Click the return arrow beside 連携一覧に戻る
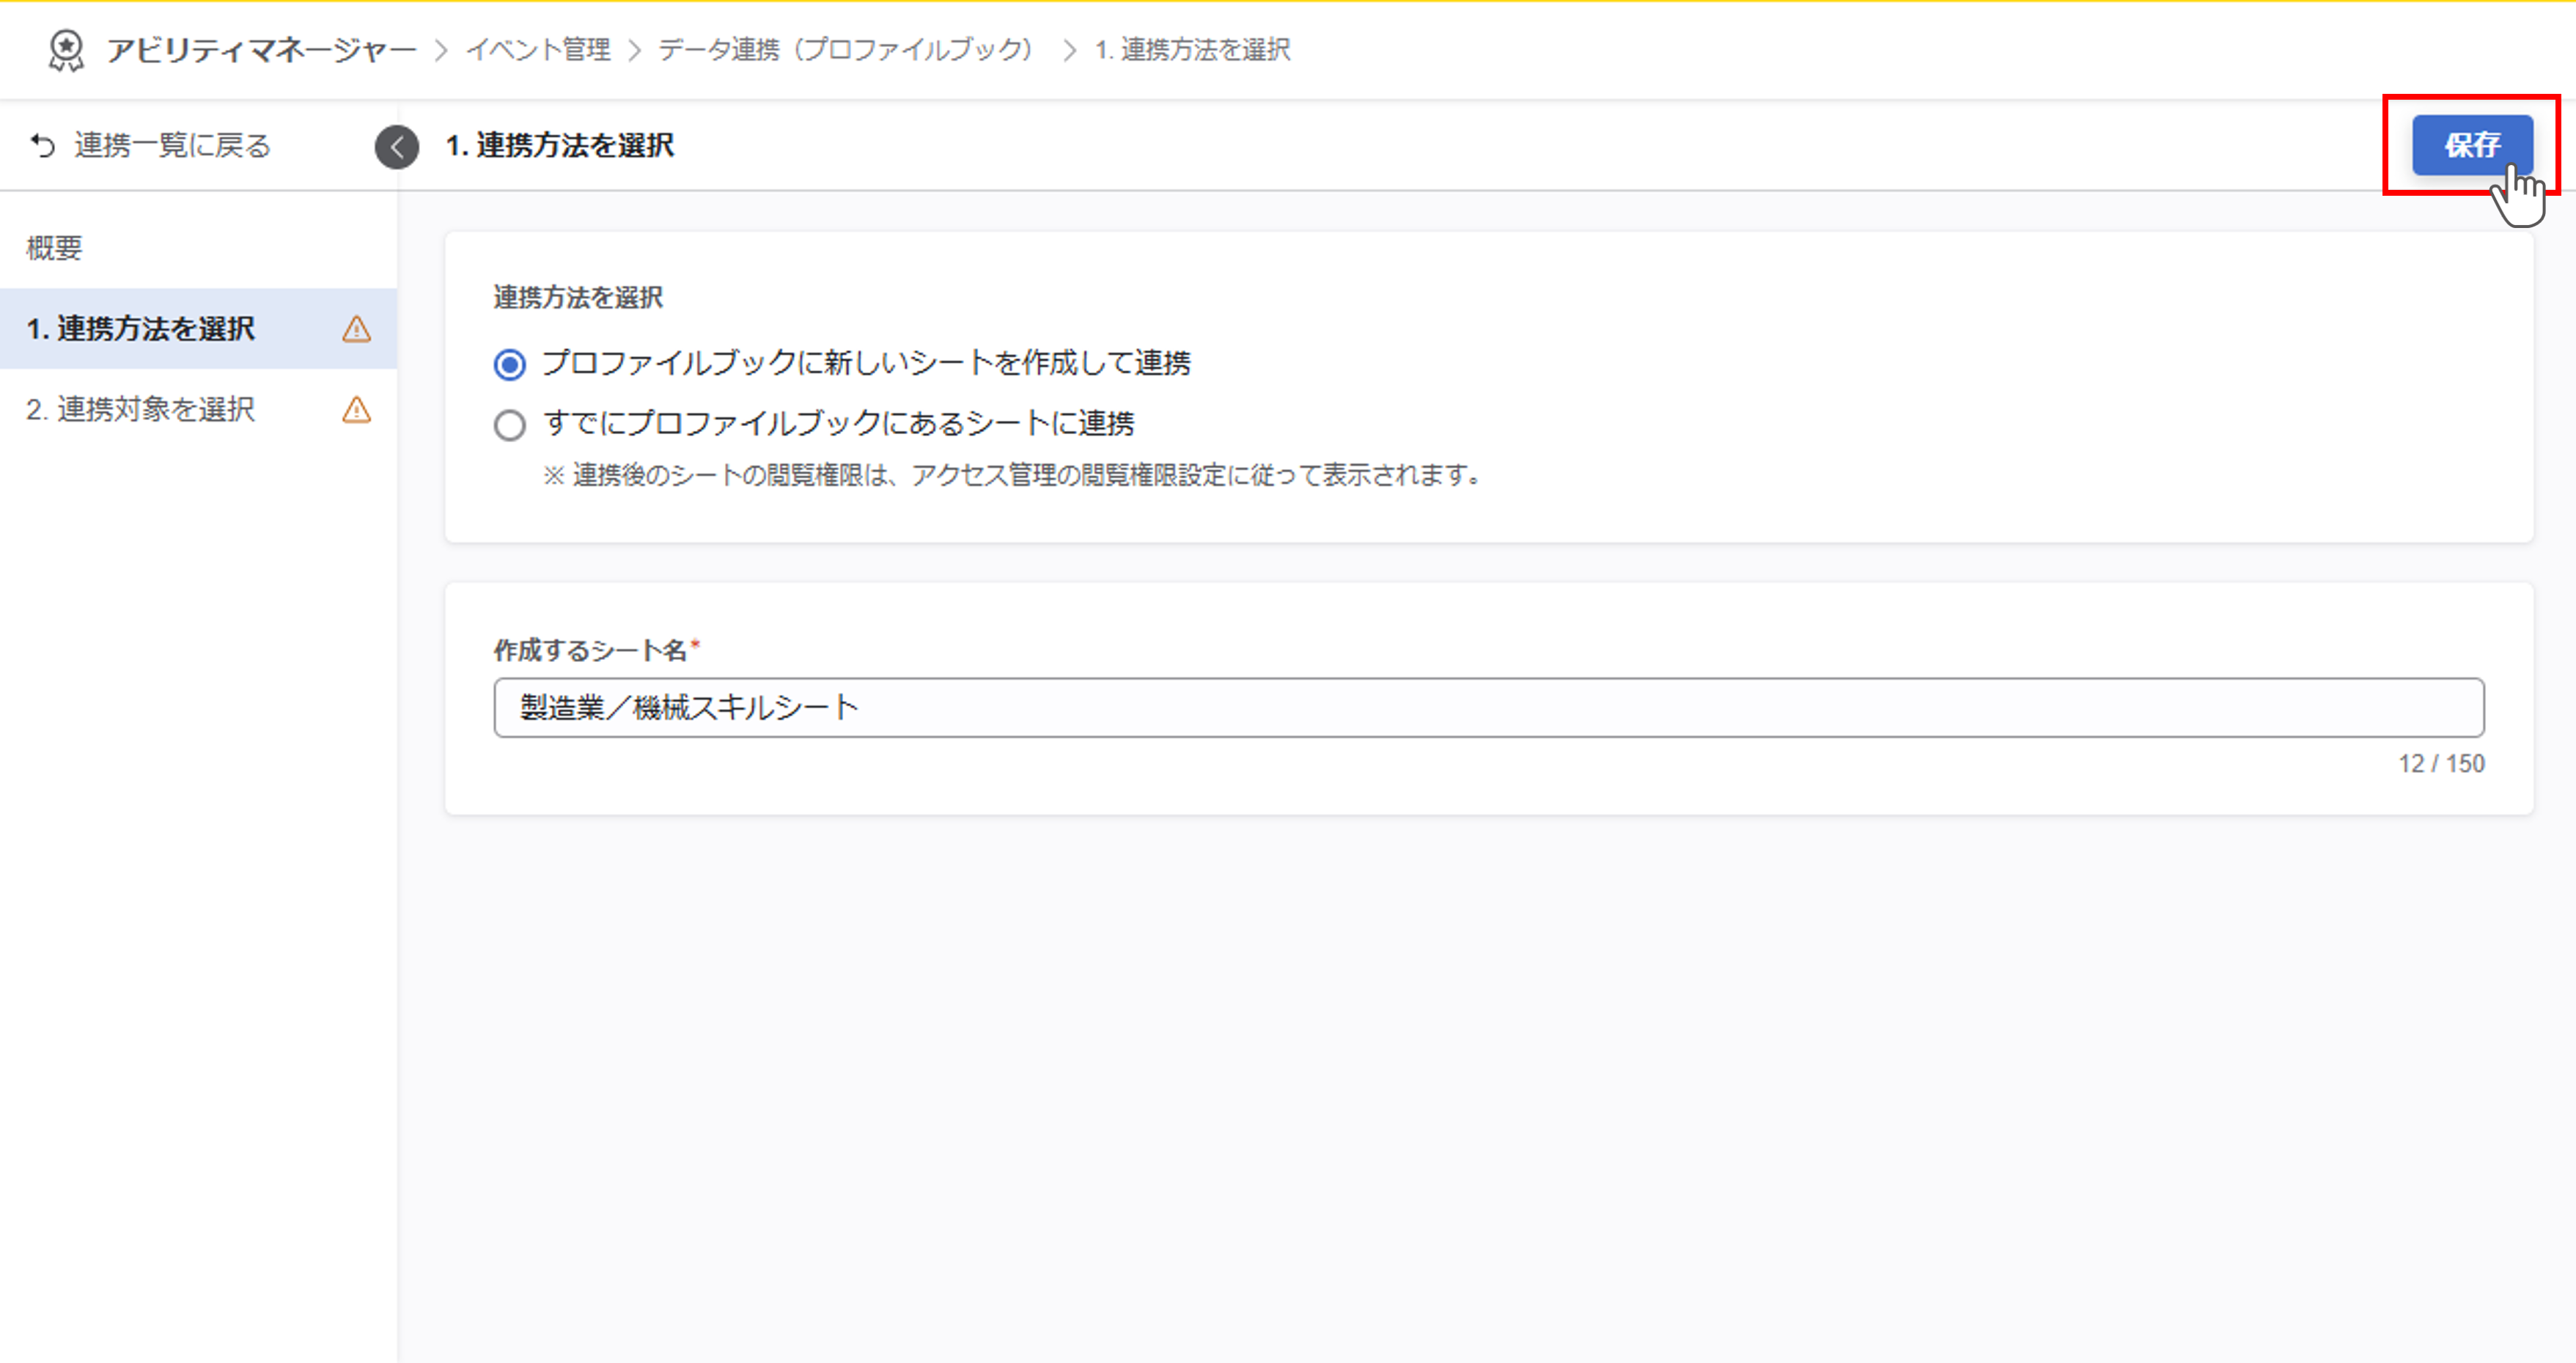The width and height of the screenshot is (2576, 1363). pos(42,146)
